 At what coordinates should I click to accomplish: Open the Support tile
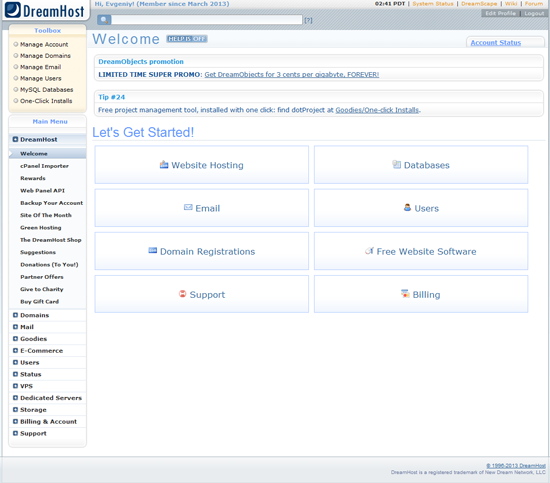coord(201,294)
